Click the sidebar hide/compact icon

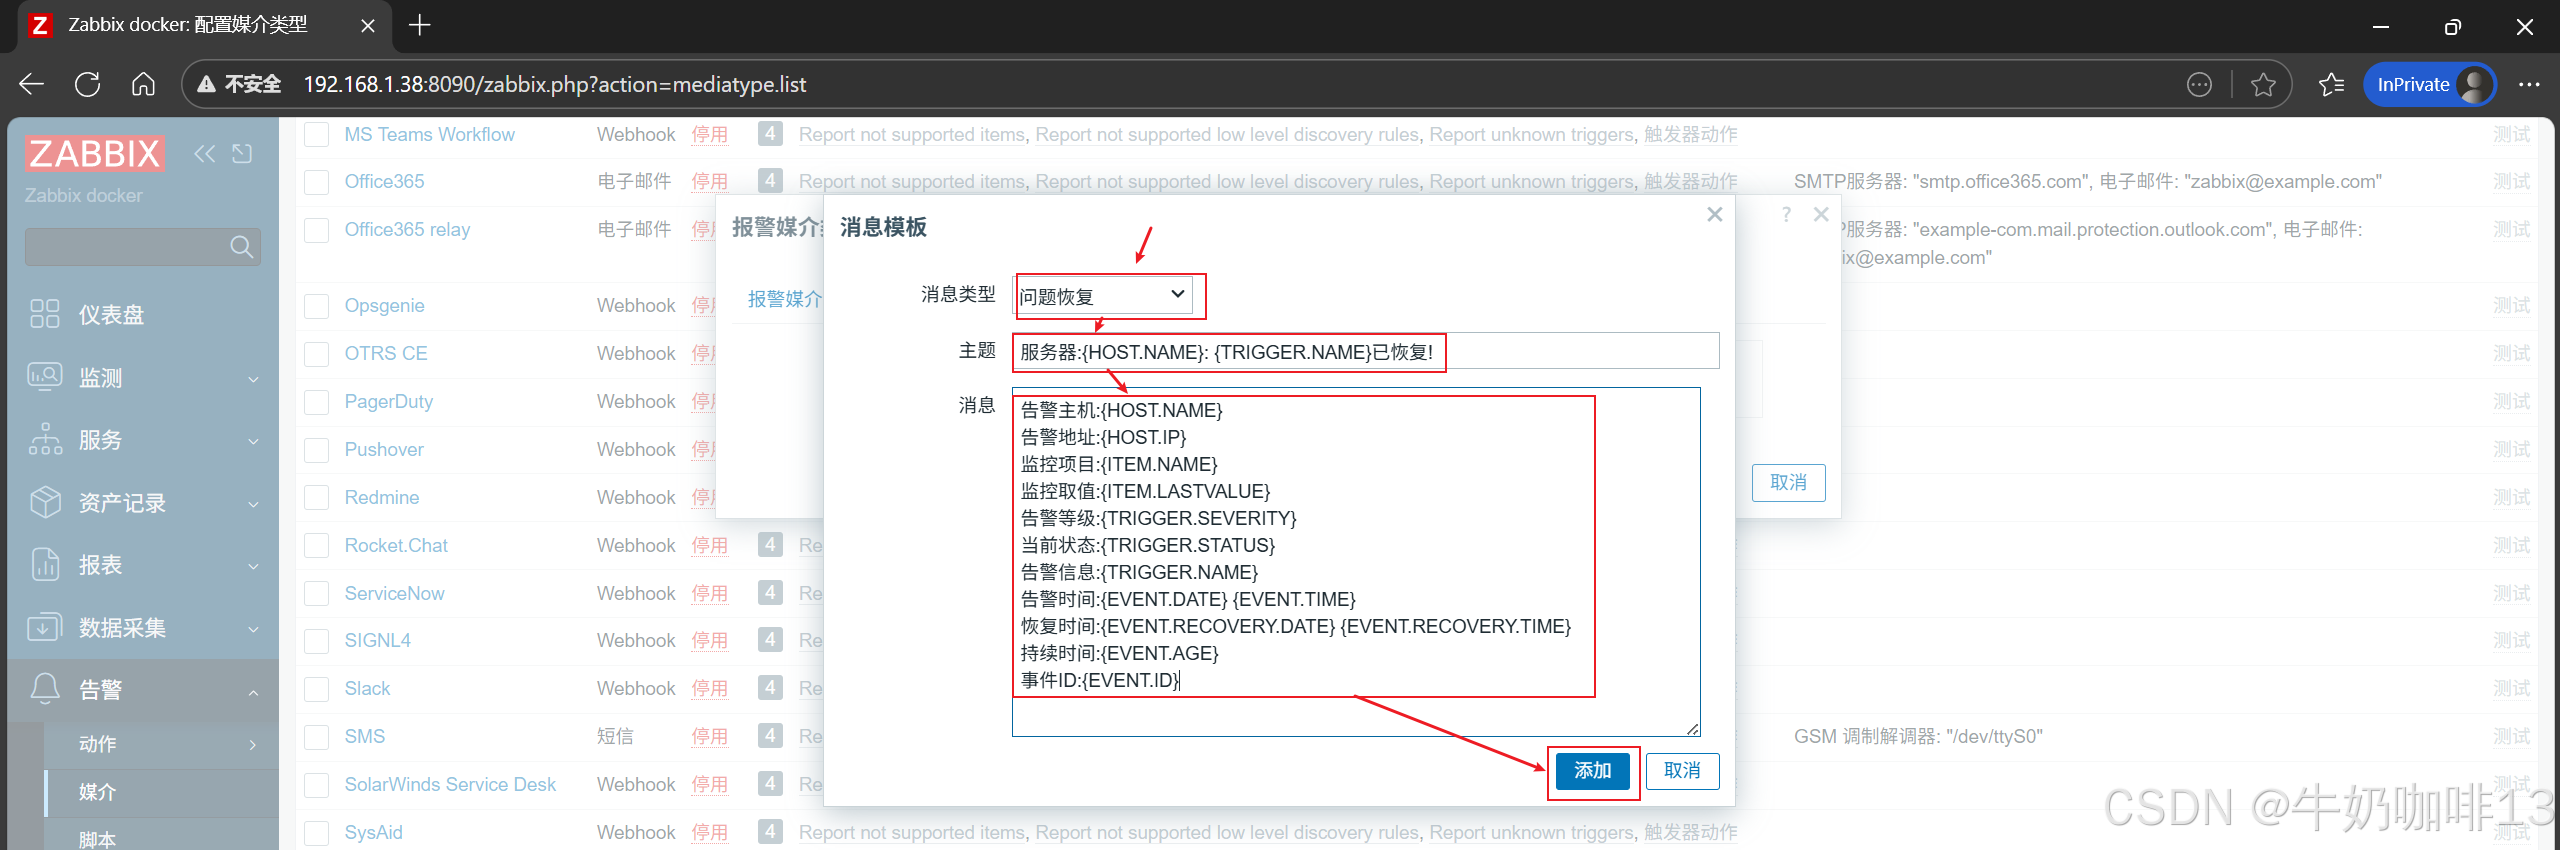point(242,153)
